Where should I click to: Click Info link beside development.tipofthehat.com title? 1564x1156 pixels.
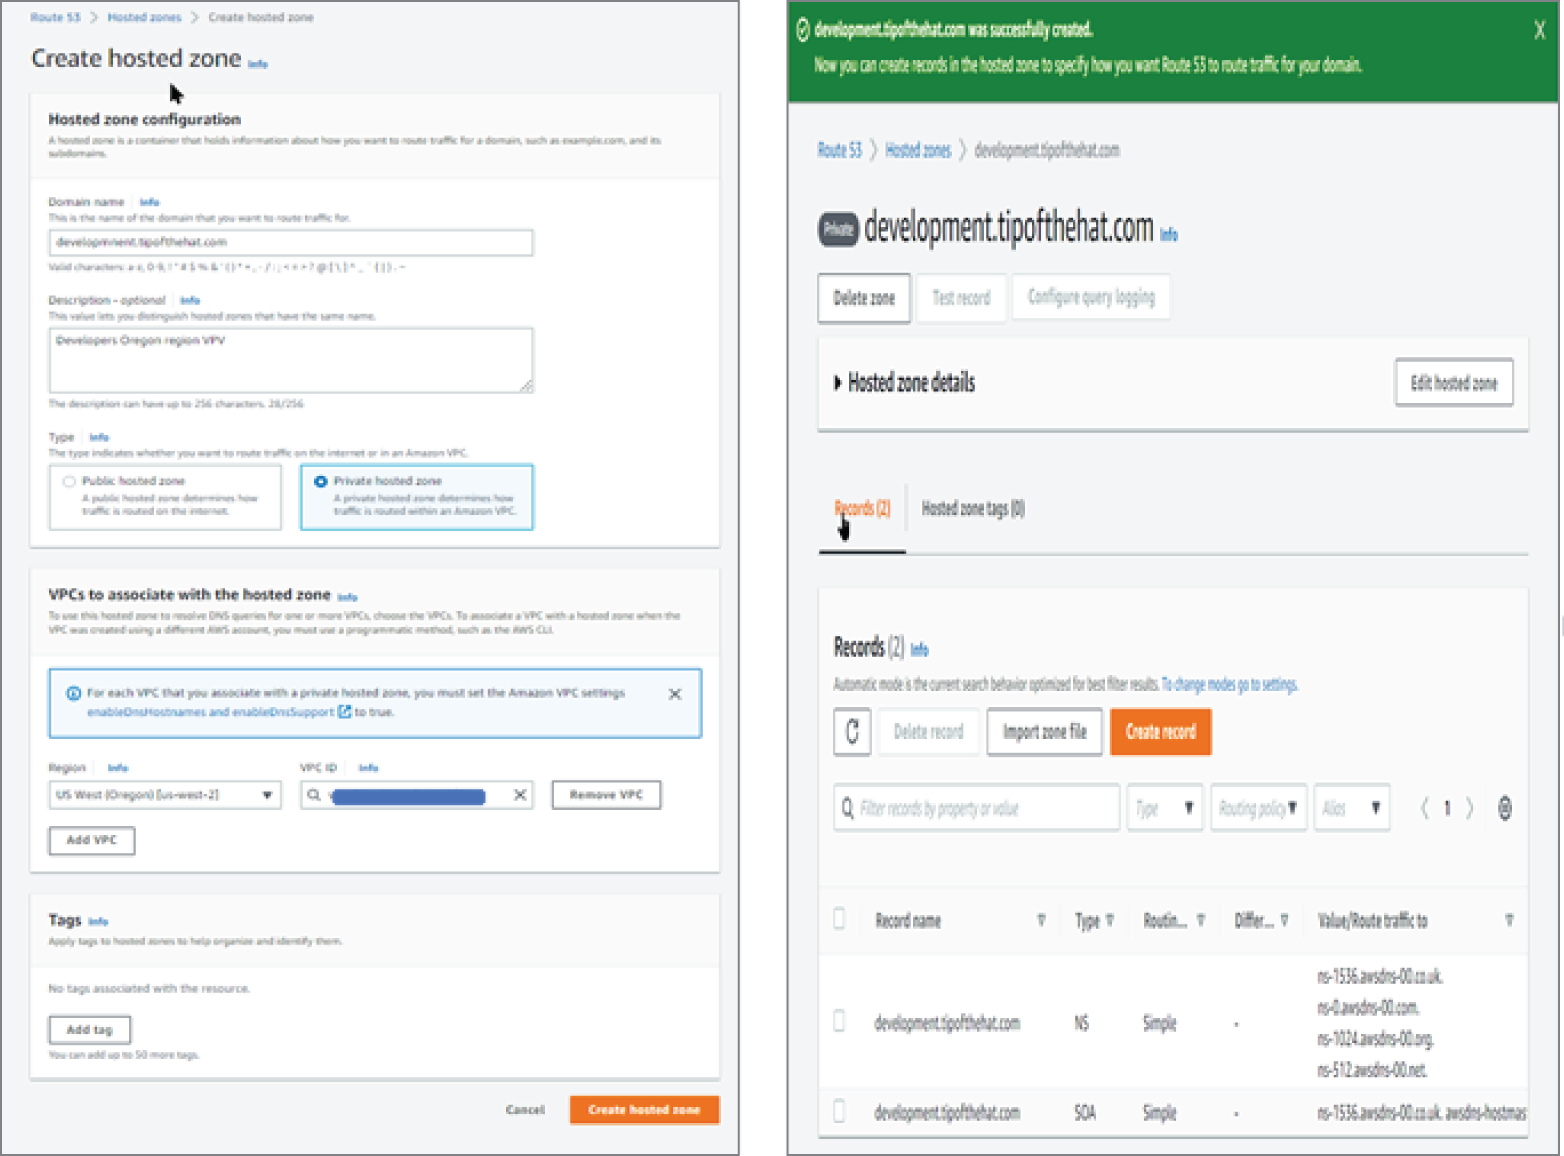[1169, 235]
